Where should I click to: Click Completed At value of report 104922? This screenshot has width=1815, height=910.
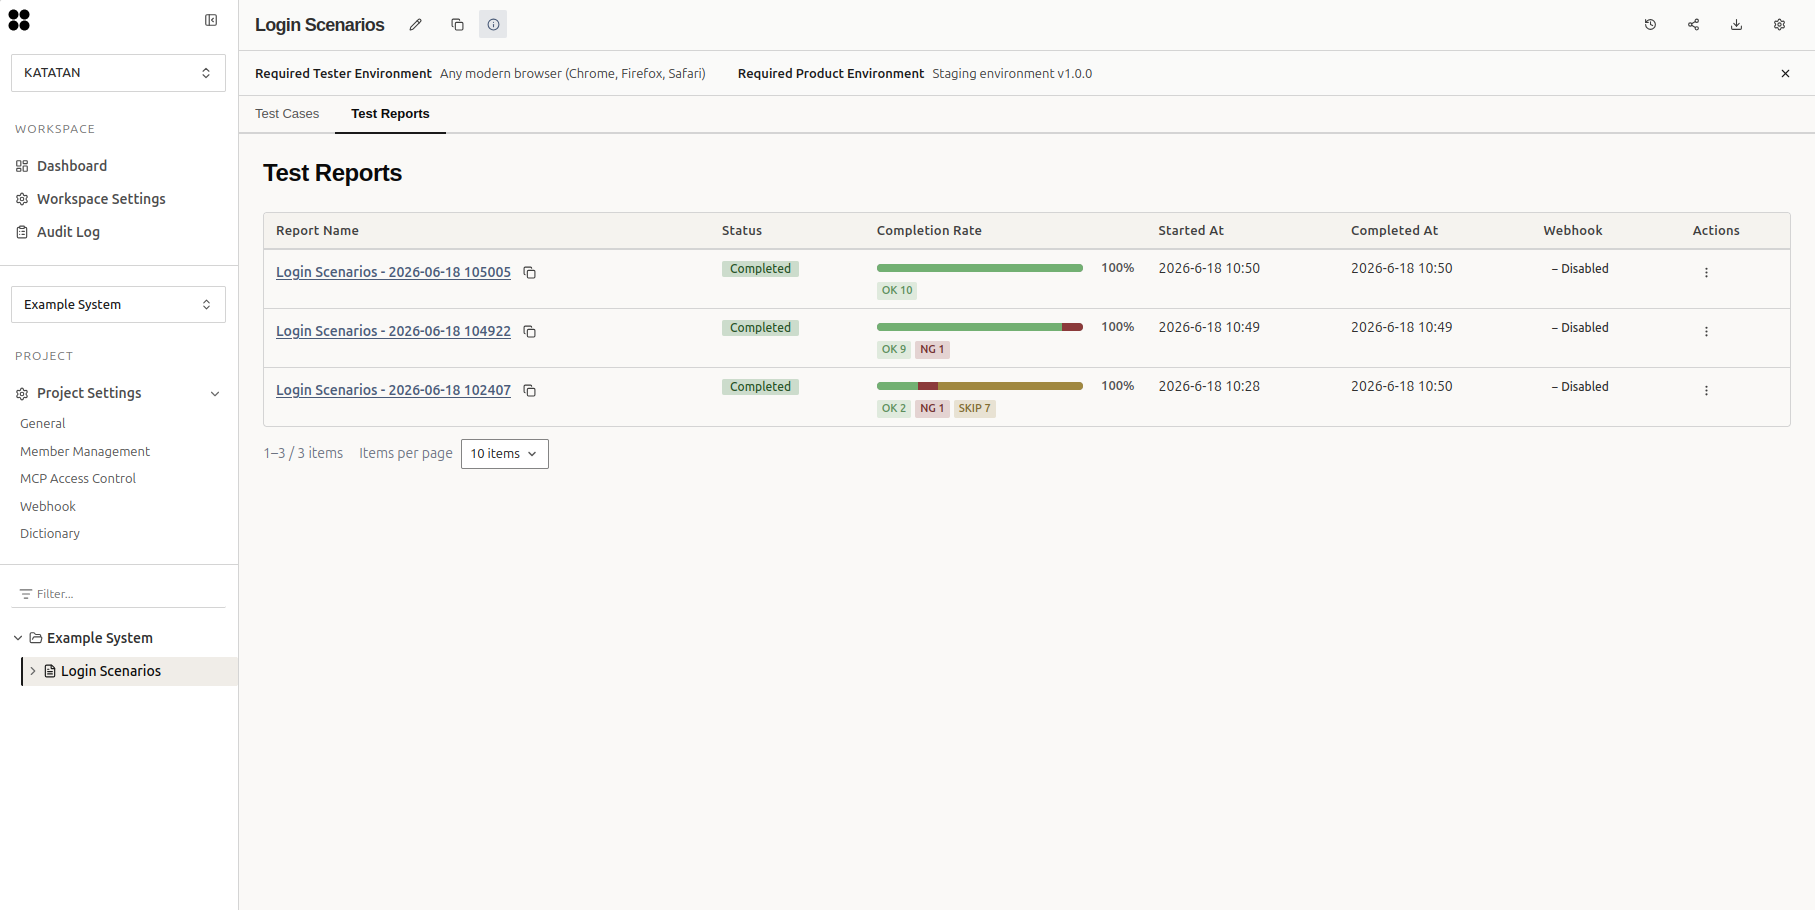[1401, 327]
